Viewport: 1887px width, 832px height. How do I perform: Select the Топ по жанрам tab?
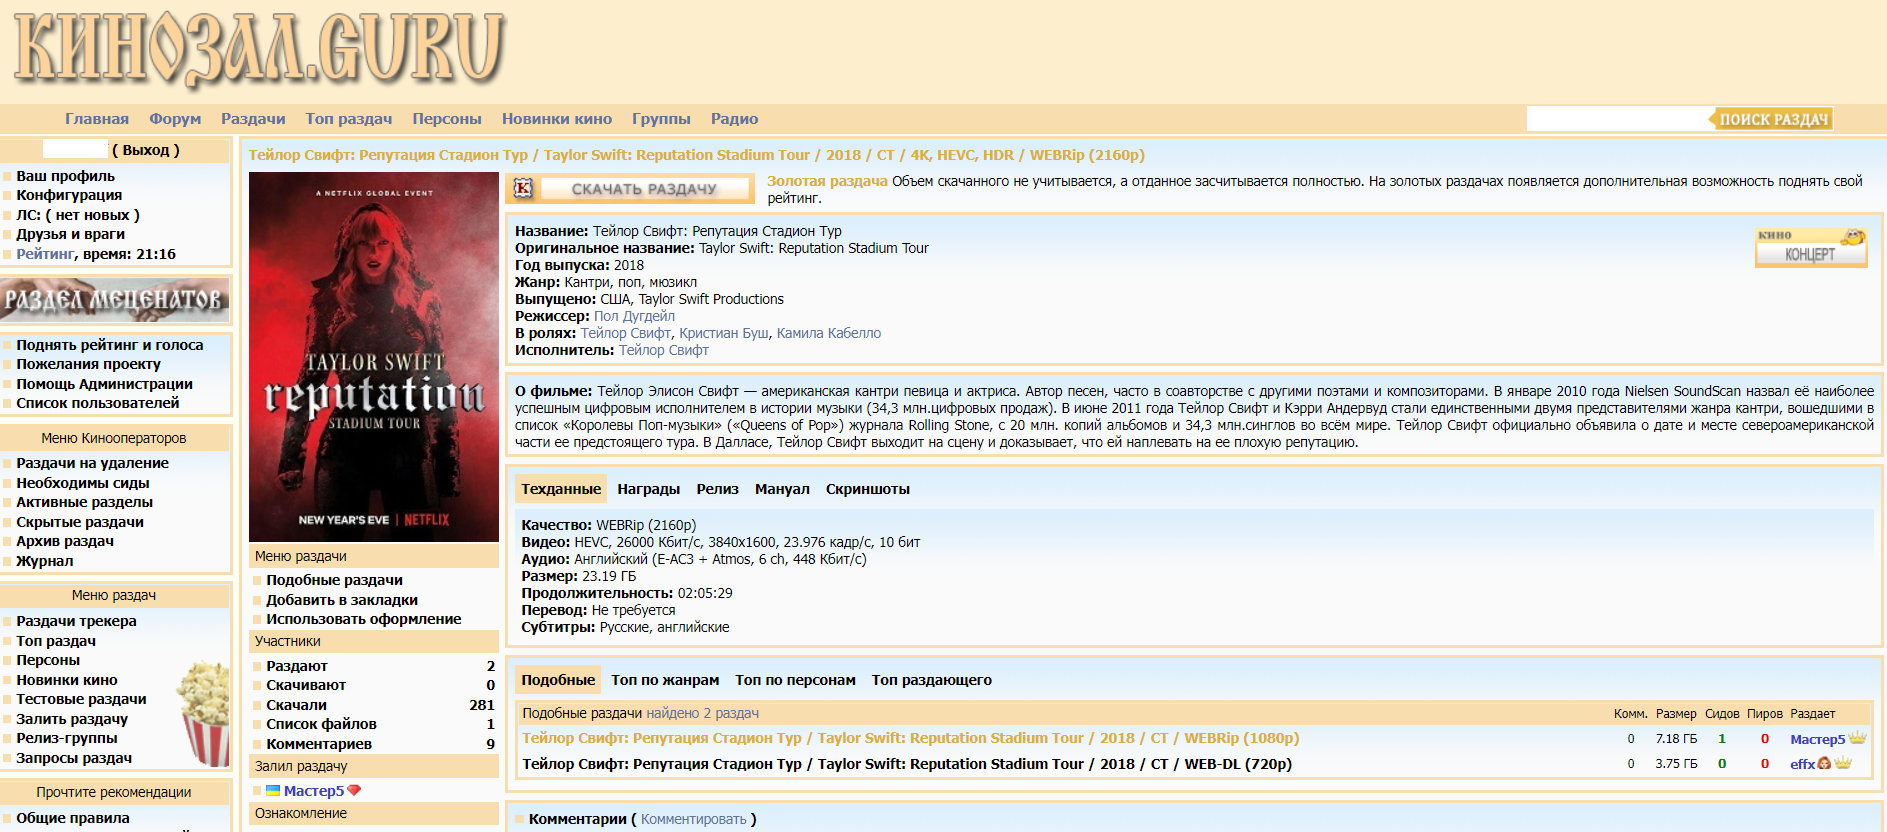[665, 680]
